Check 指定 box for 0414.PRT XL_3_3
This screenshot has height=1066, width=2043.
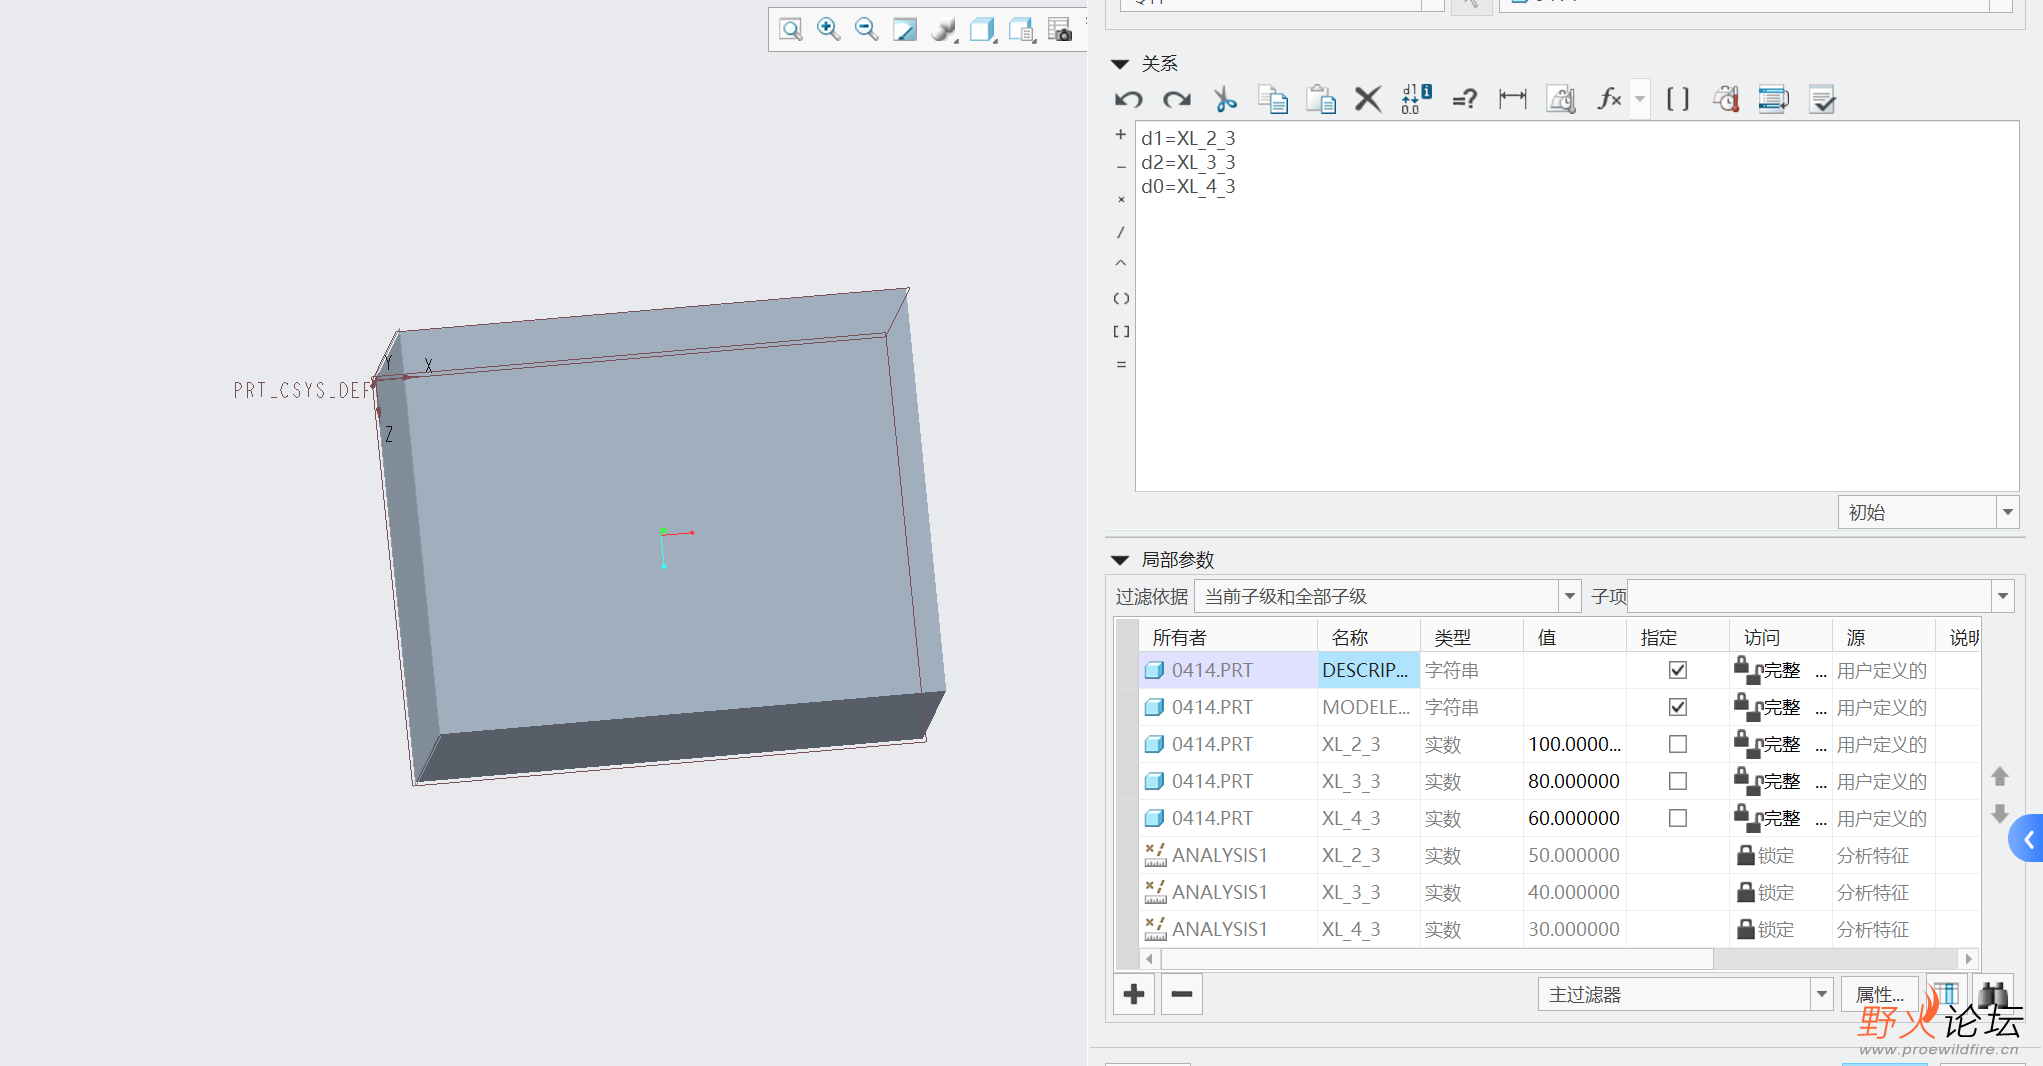point(1678,781)
